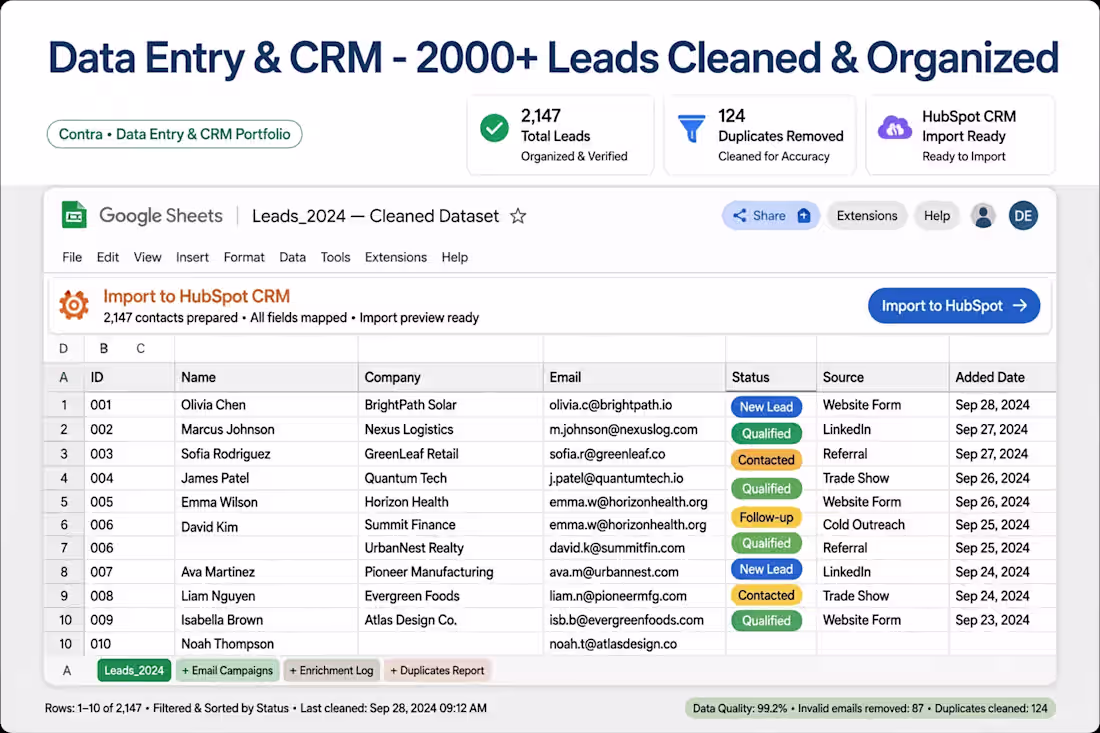Select the cell Olivia Chen
This screenshot has width=1100, height=733.
(266, 405)
